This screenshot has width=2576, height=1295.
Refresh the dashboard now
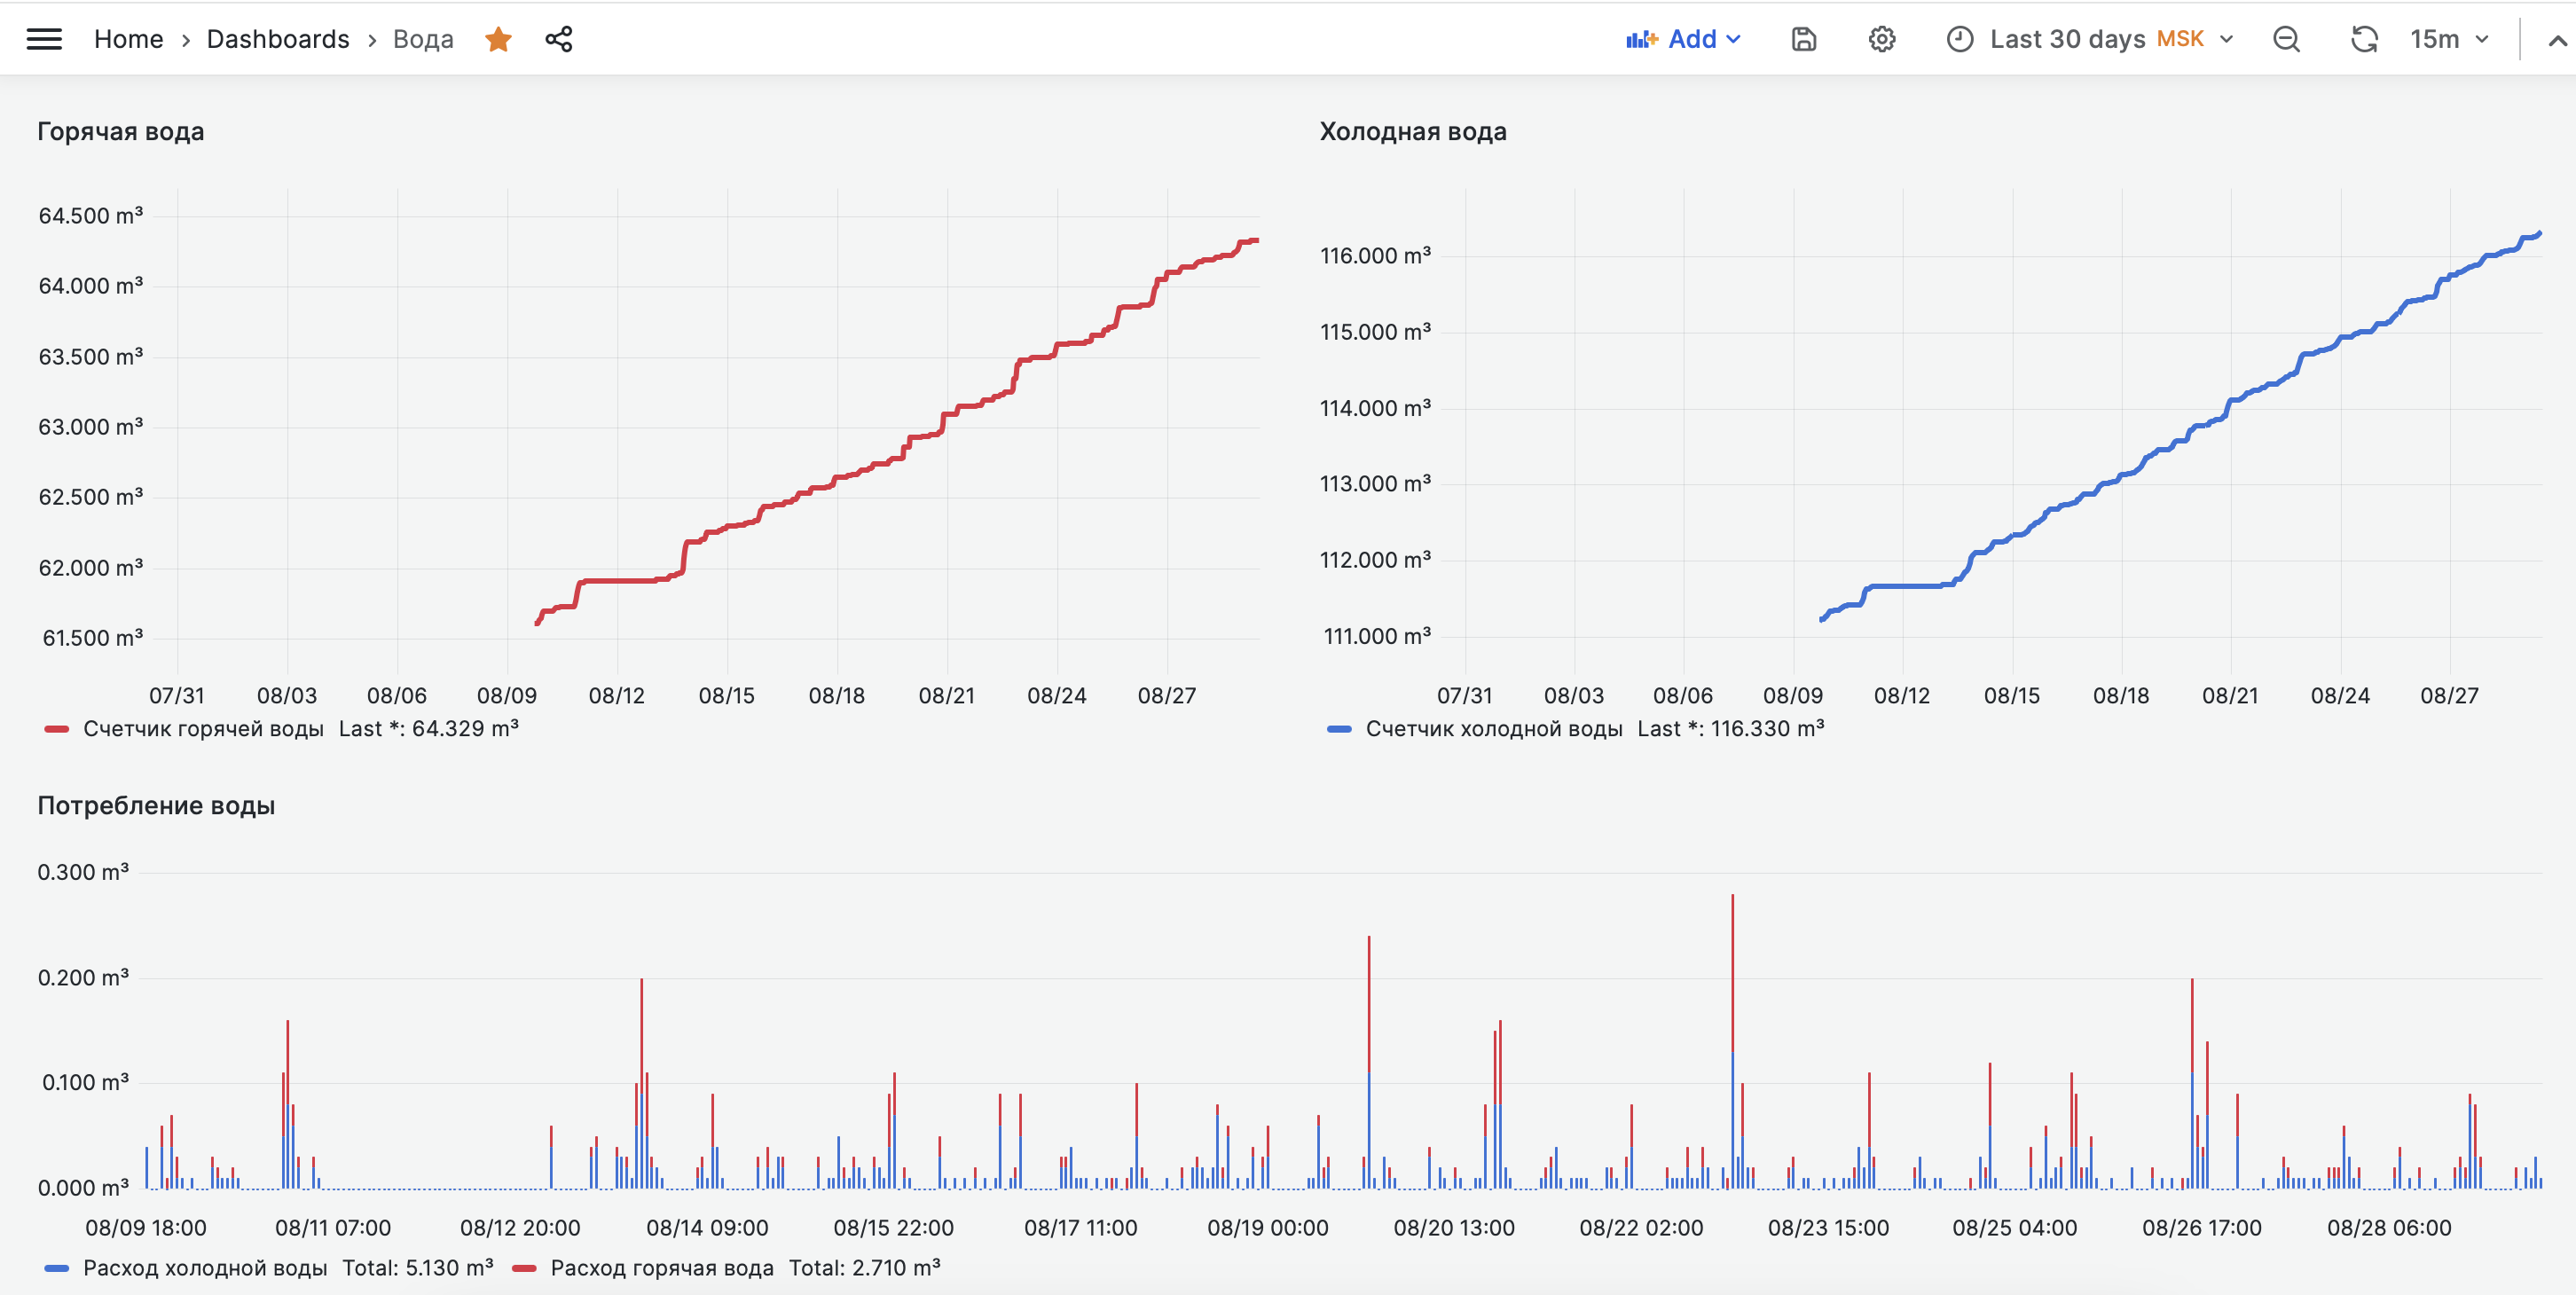(2363, 39)
